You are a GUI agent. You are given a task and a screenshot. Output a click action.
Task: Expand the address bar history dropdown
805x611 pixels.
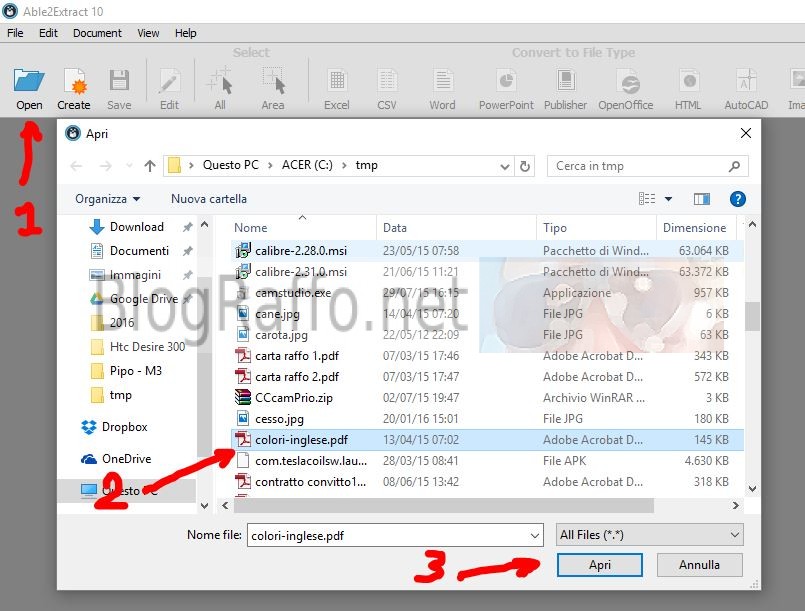pyautogui.click(x=505, y=167)
